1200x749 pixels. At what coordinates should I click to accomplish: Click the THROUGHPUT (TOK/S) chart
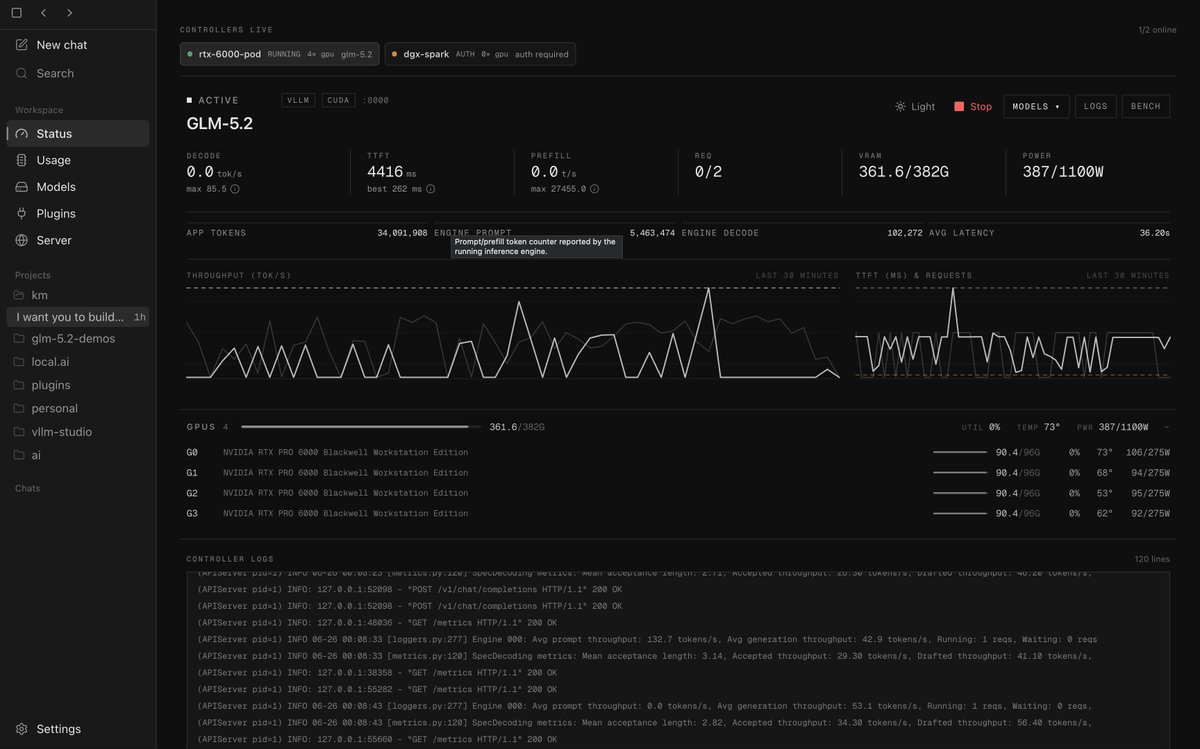click(x=512, y=333)
